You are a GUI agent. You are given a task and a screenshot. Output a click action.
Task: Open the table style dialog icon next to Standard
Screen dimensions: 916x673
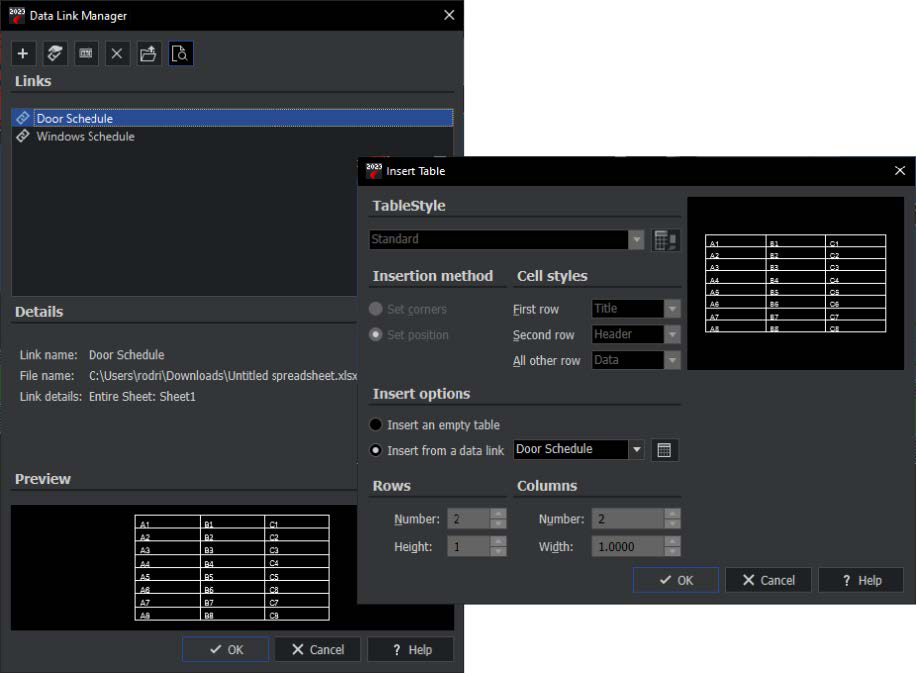click(665, 240)
